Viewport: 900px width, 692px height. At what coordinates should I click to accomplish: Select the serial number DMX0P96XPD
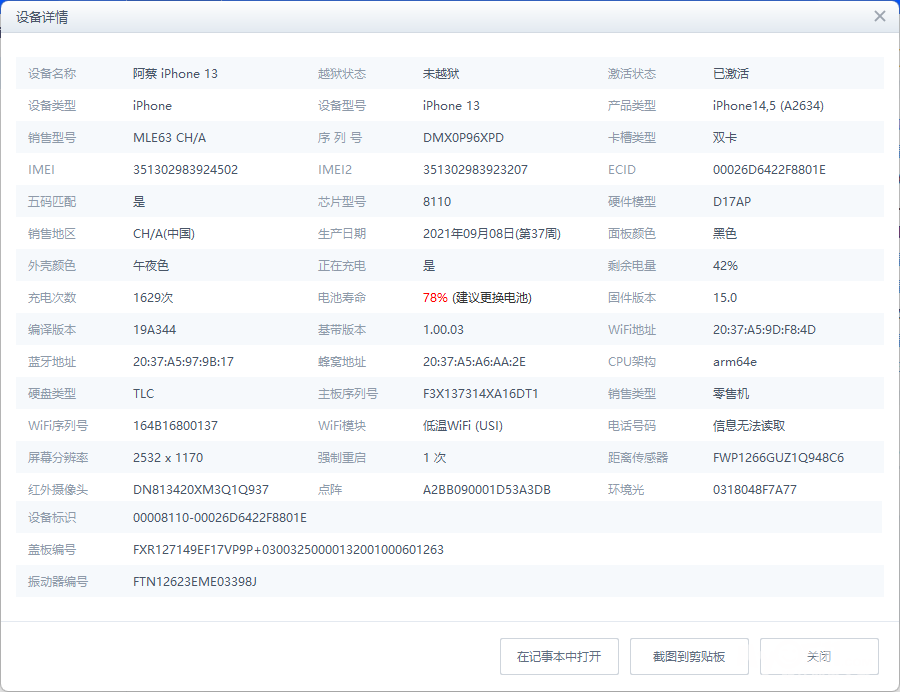(x=463, y=138)
